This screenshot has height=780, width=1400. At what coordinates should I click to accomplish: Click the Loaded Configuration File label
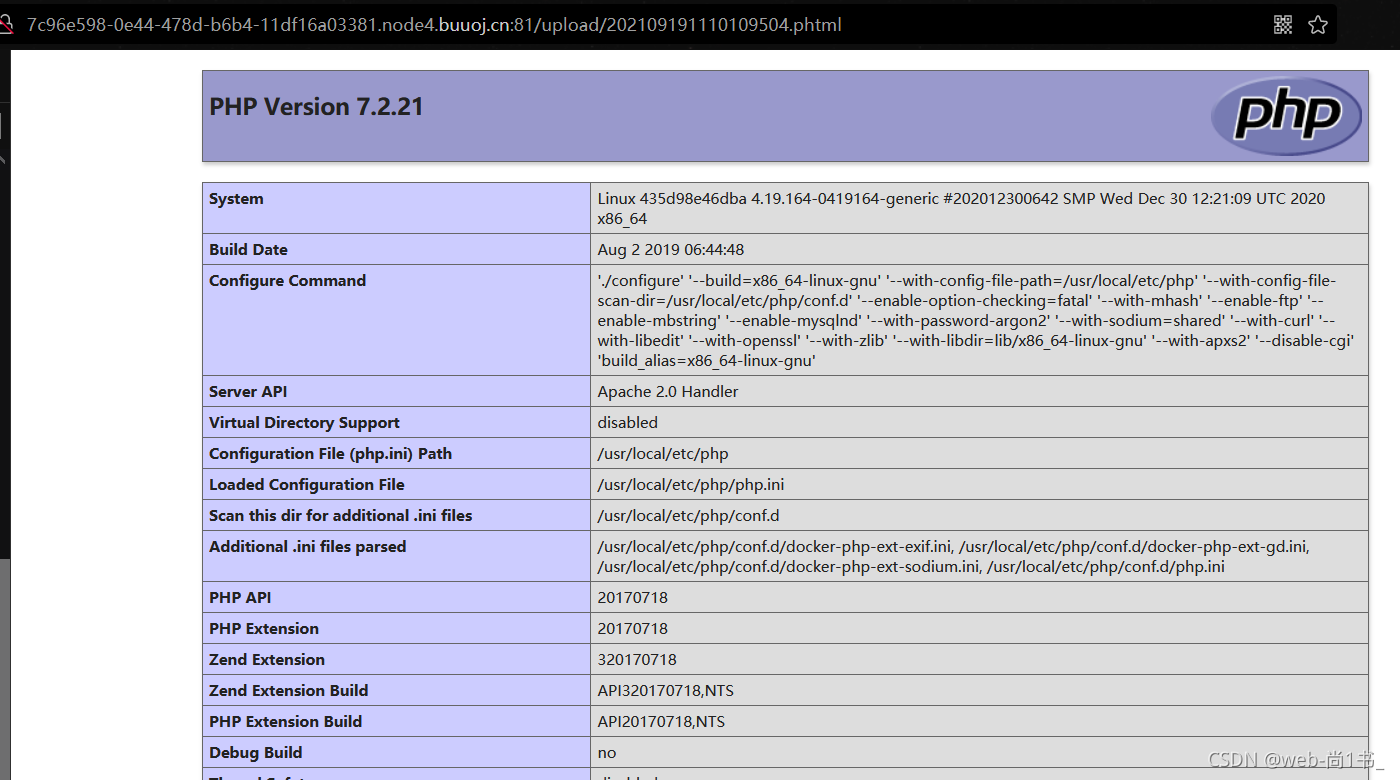(x=307, y=485)
